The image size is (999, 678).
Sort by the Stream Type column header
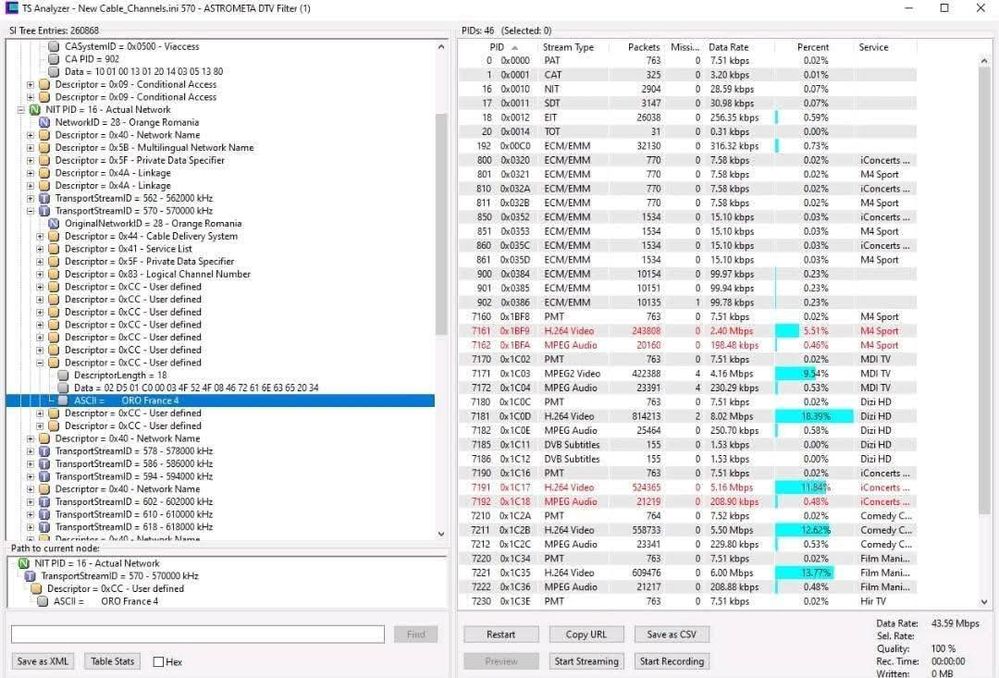coord(568,47)
